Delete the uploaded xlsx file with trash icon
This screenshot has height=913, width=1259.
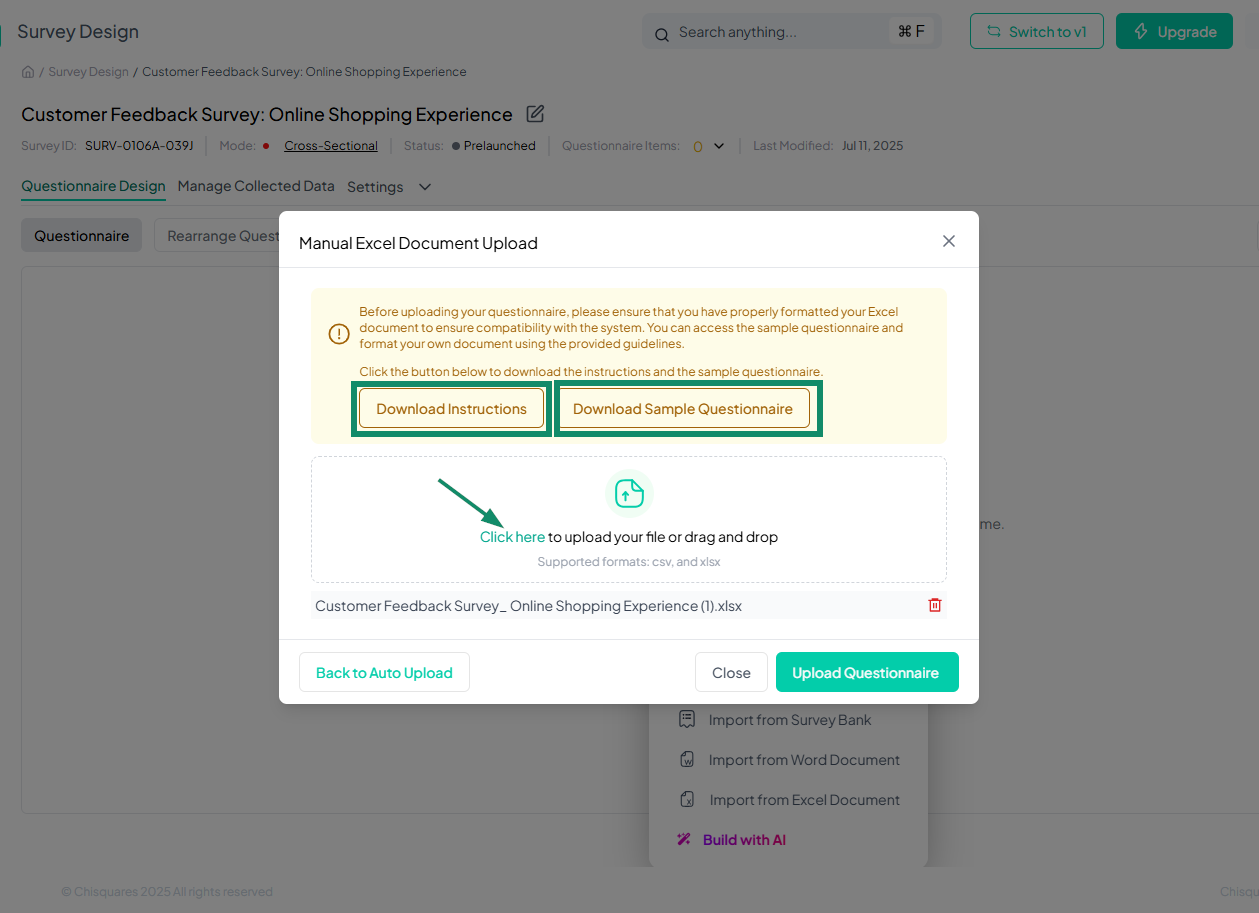click(935, 605)
